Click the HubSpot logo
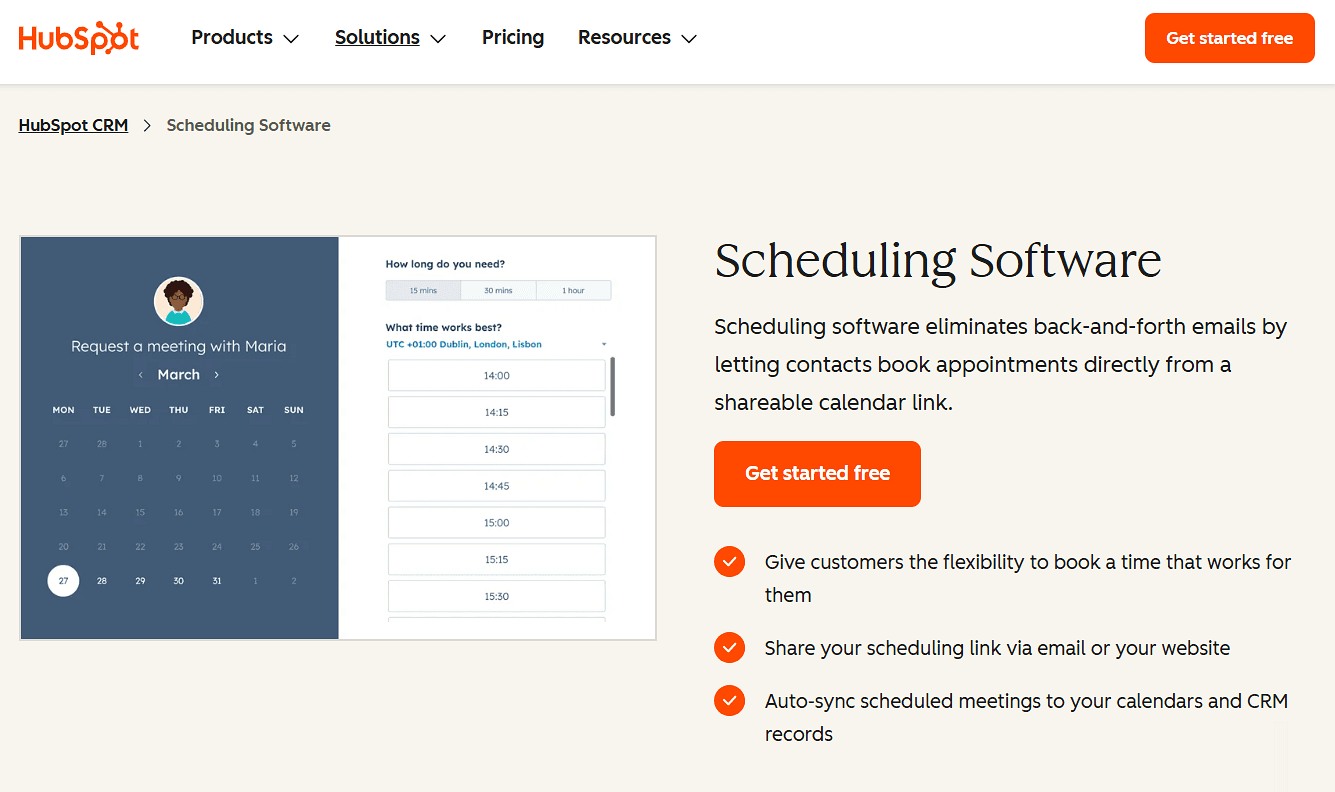This screenshot has width=1335, height=792. (x=79, y=38)
